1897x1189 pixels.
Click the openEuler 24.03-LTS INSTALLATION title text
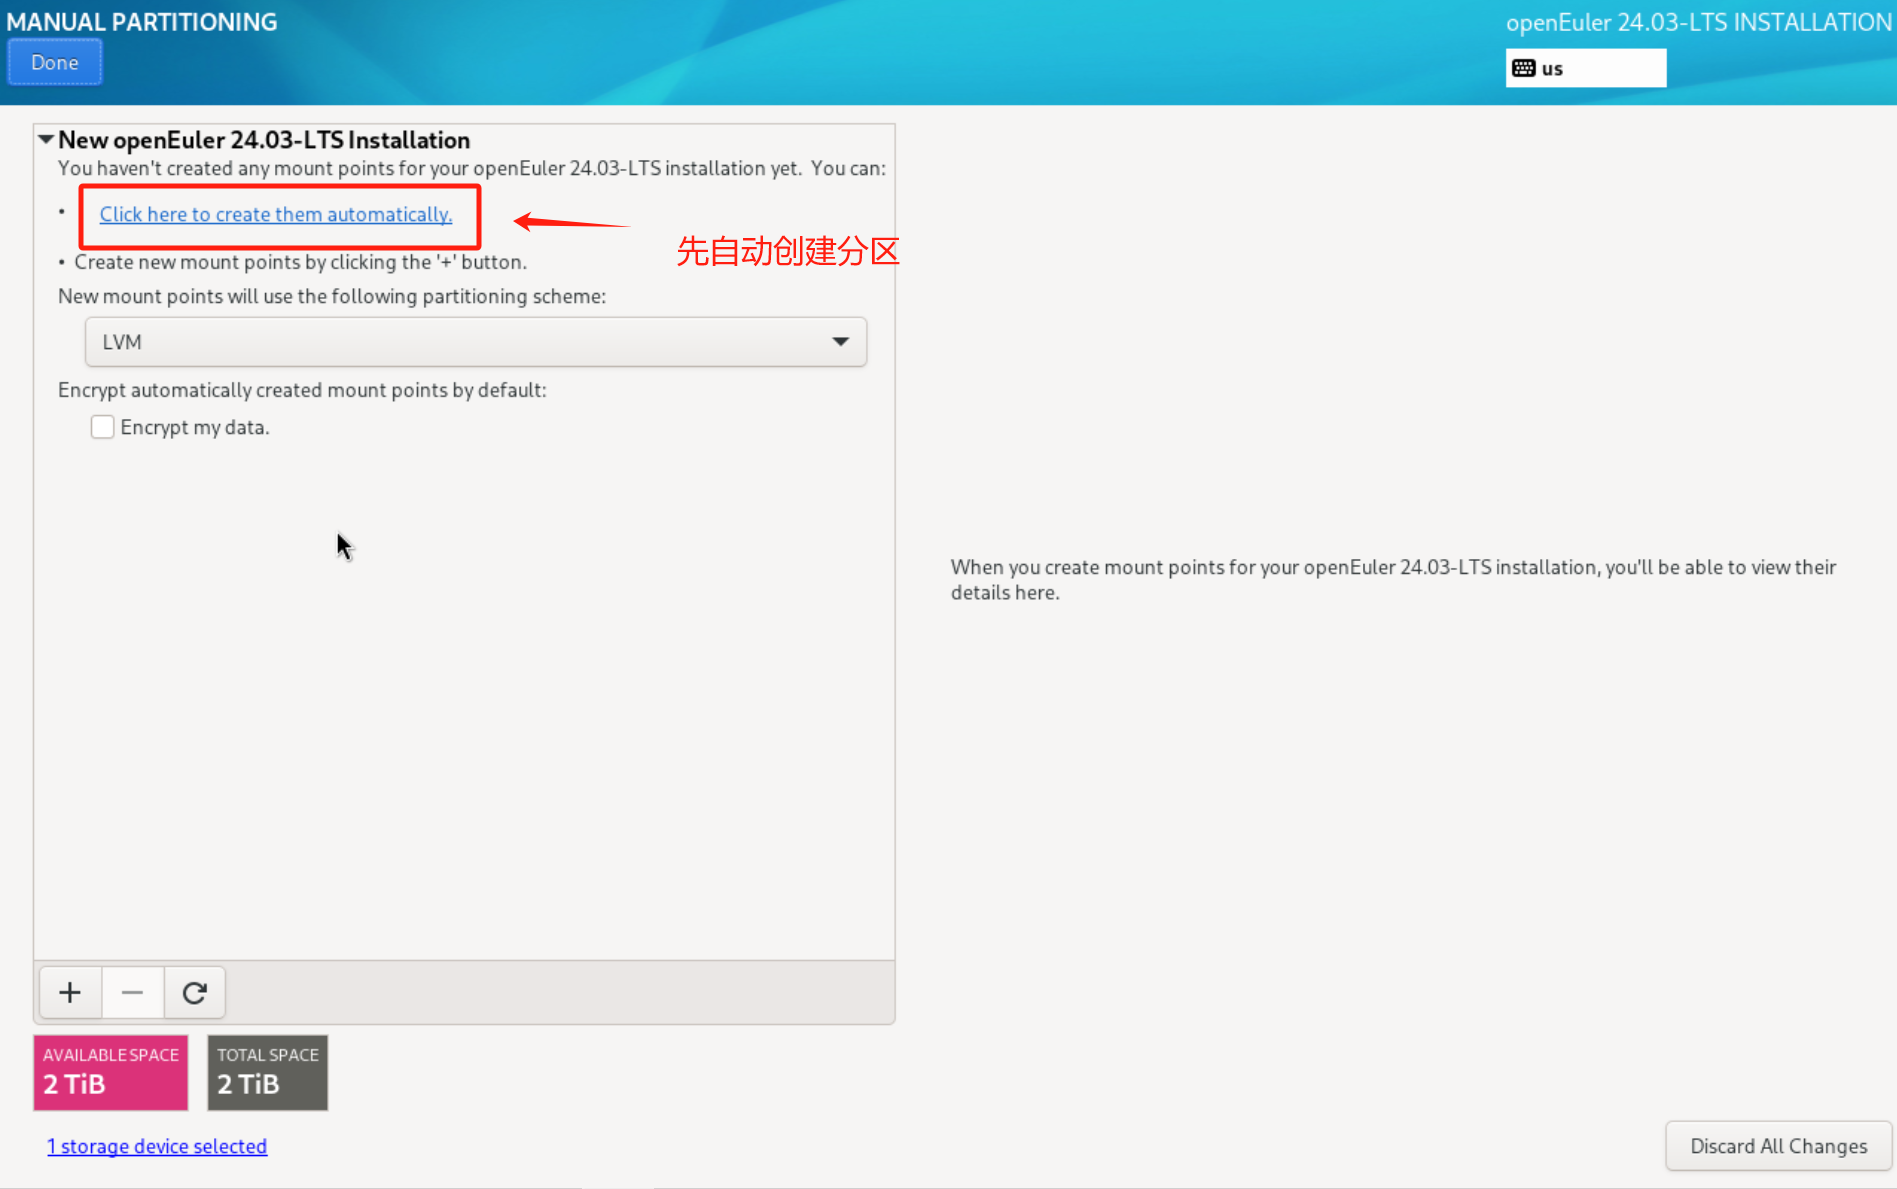[x=1698, y=22]
